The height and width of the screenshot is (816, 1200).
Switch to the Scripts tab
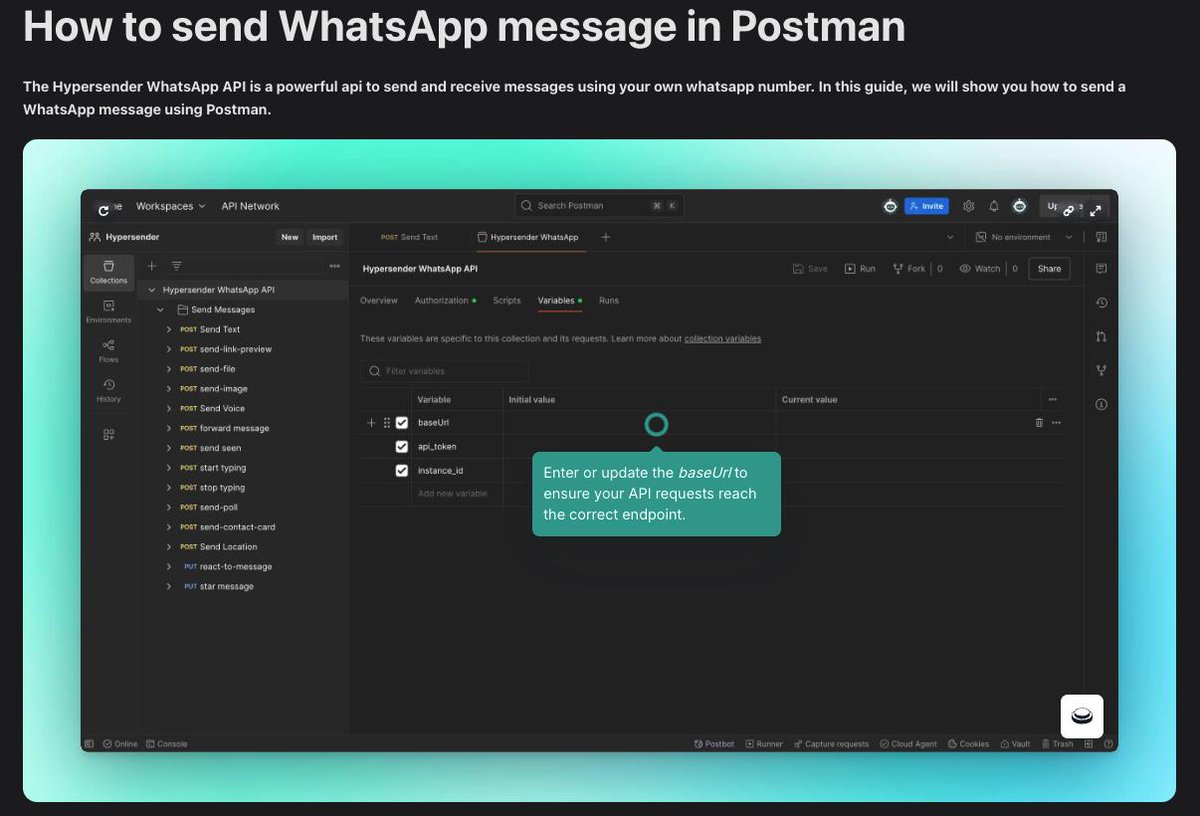click(507, 300)
